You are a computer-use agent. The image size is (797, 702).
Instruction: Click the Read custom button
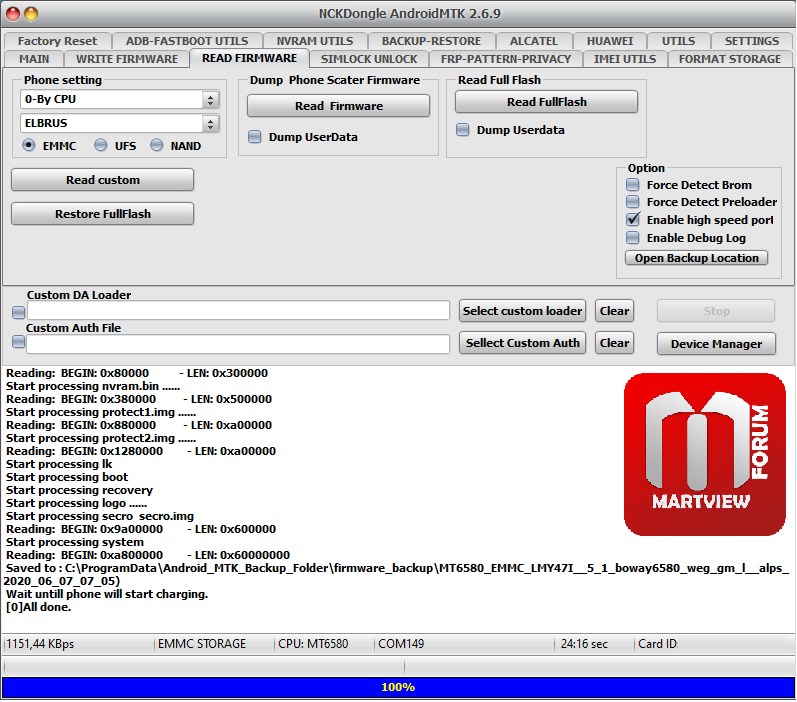103,180
